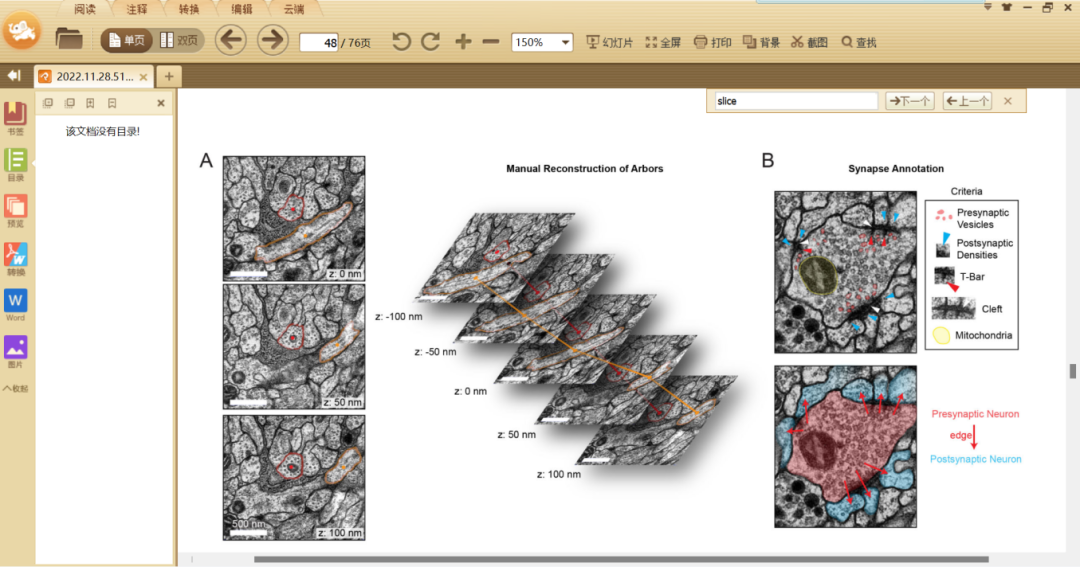The width and height of the screenshot is (1080, 567).
Task: Open 背景 background options
Action: pos(761,42)
